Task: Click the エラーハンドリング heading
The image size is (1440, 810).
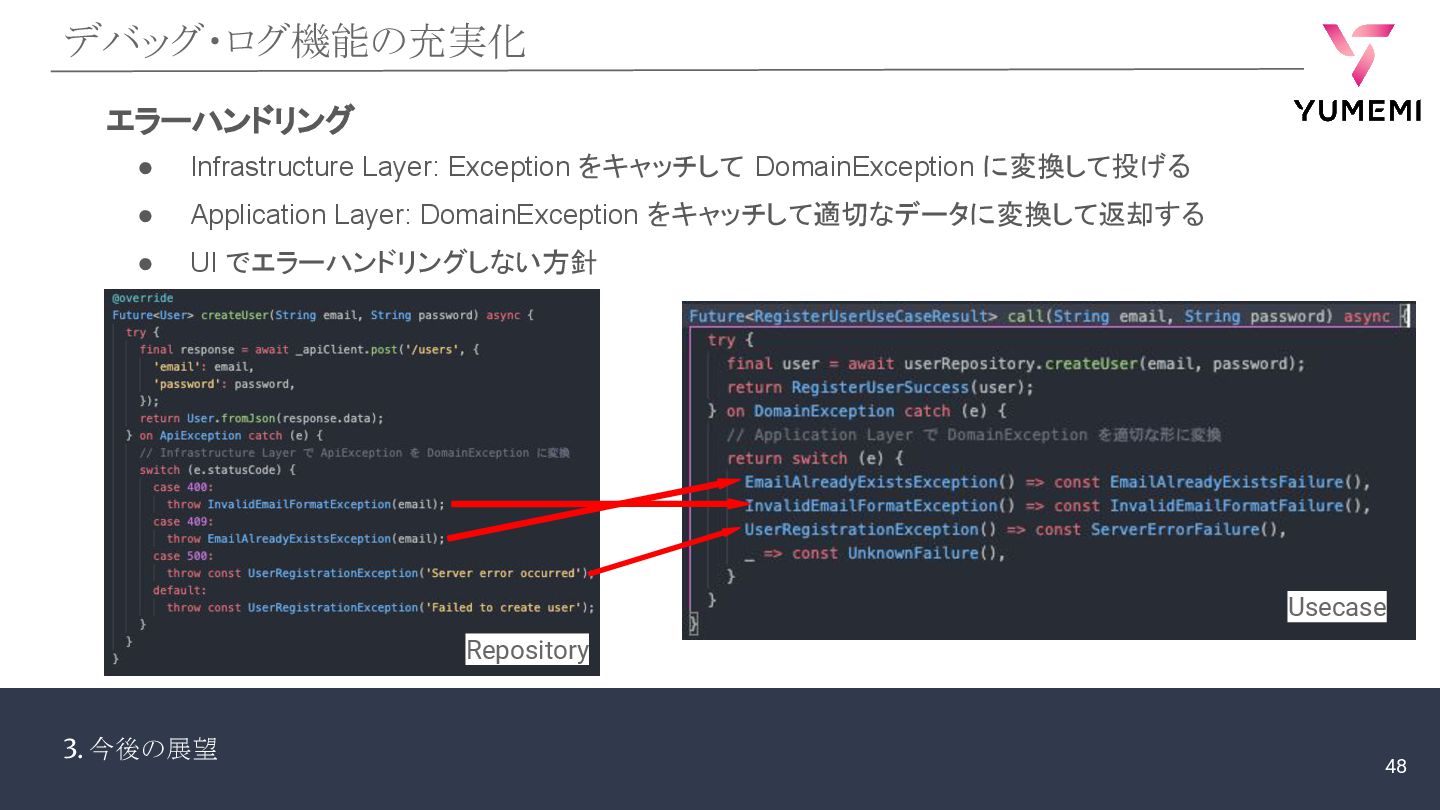Action: [x=229, y=120]
